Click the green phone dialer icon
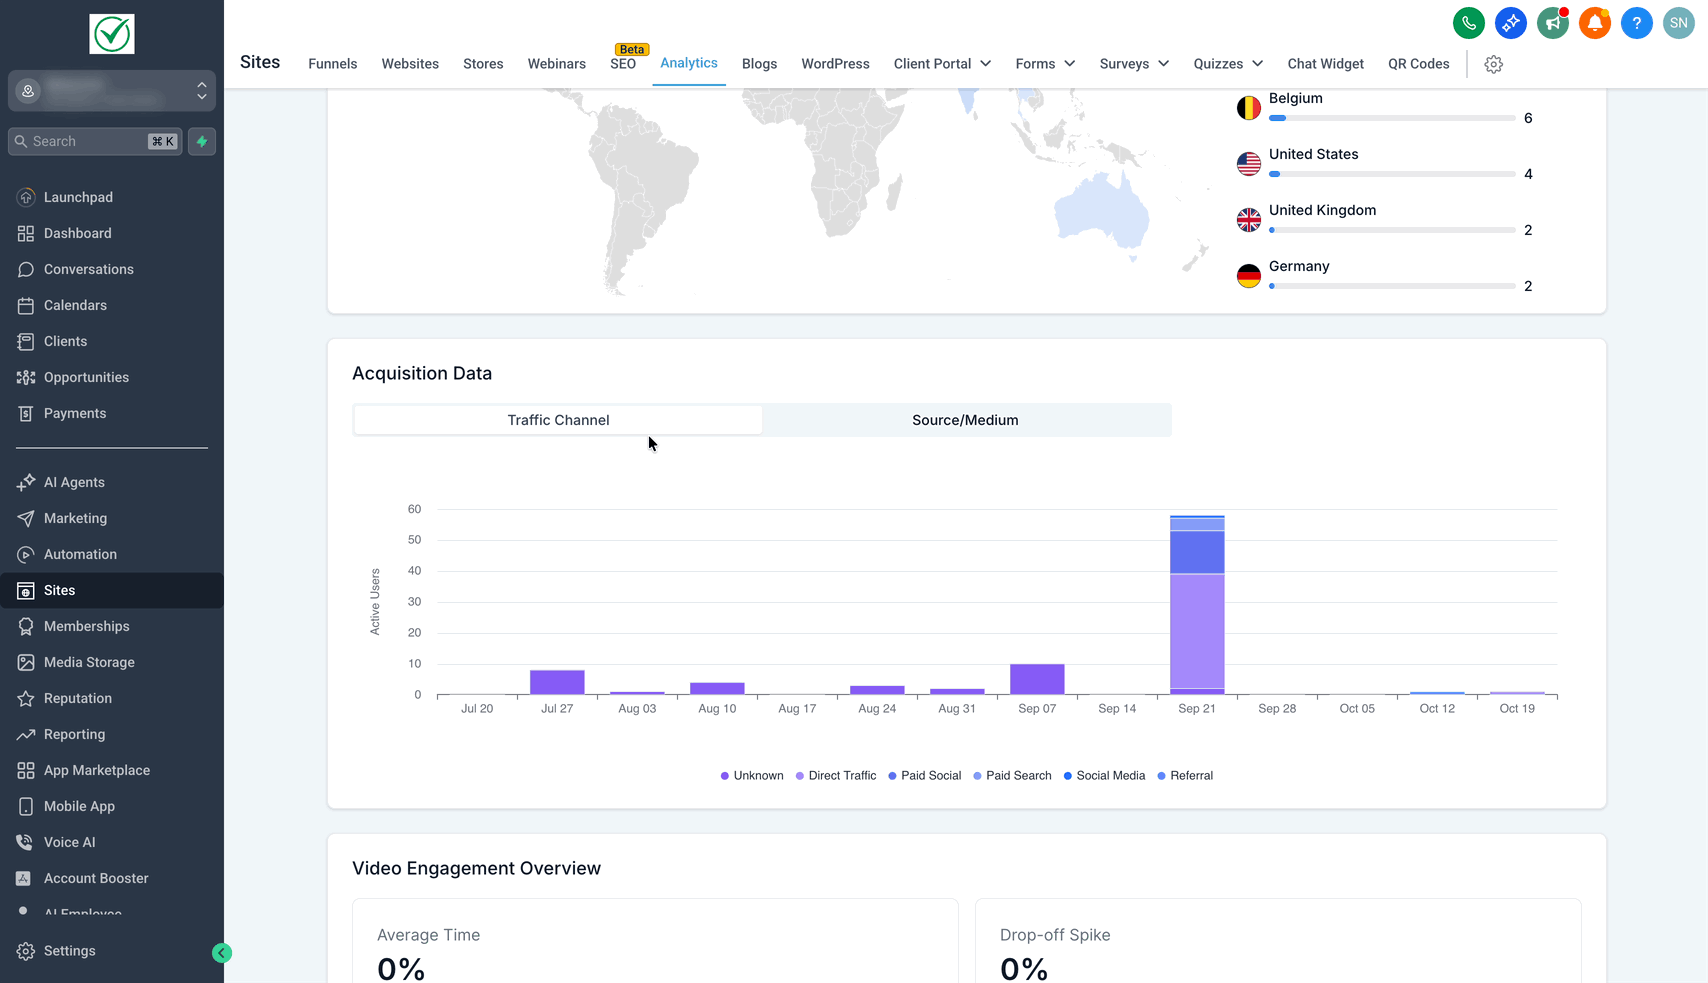The width and height of the screenshot is (1708, 983). pyautogui.click(x=1468, y=23)
